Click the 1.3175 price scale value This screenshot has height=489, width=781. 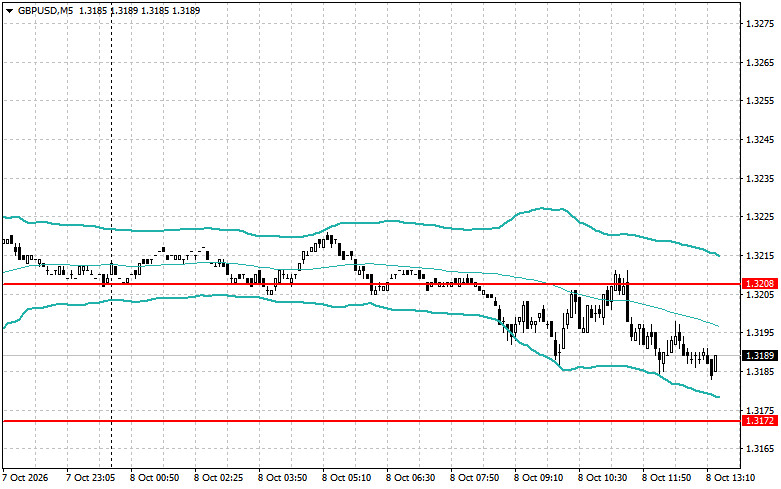click(760, 410)
